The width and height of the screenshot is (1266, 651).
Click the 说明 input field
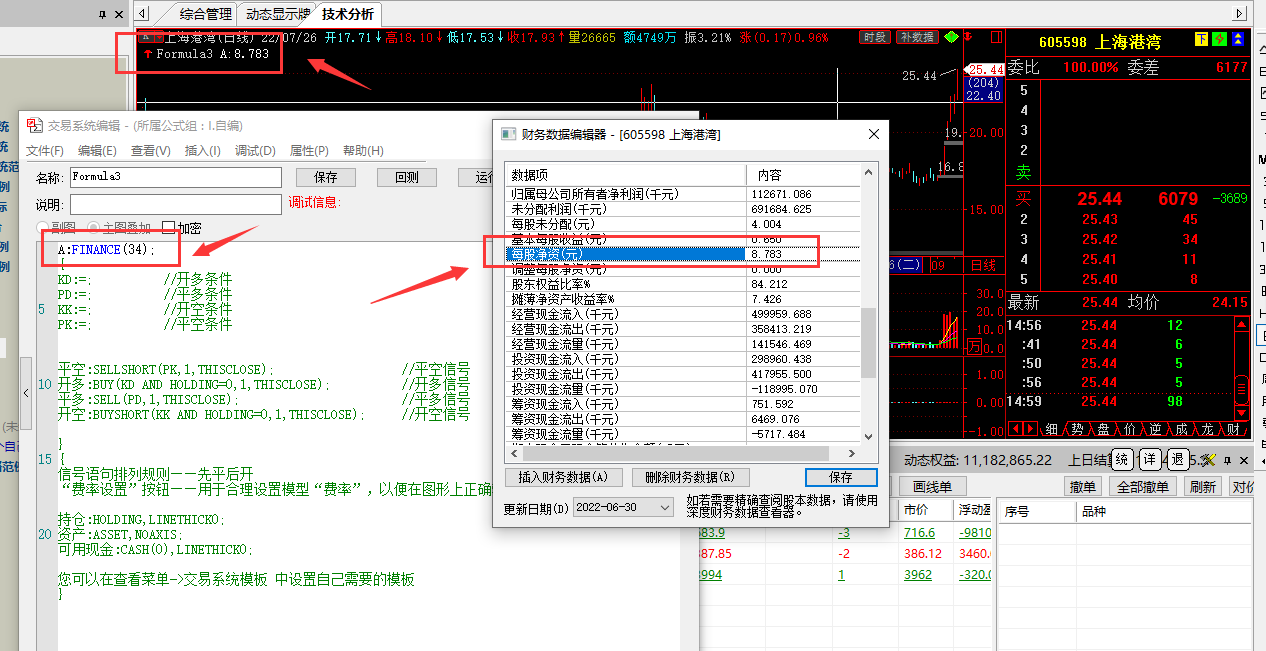tap(175, 203)
